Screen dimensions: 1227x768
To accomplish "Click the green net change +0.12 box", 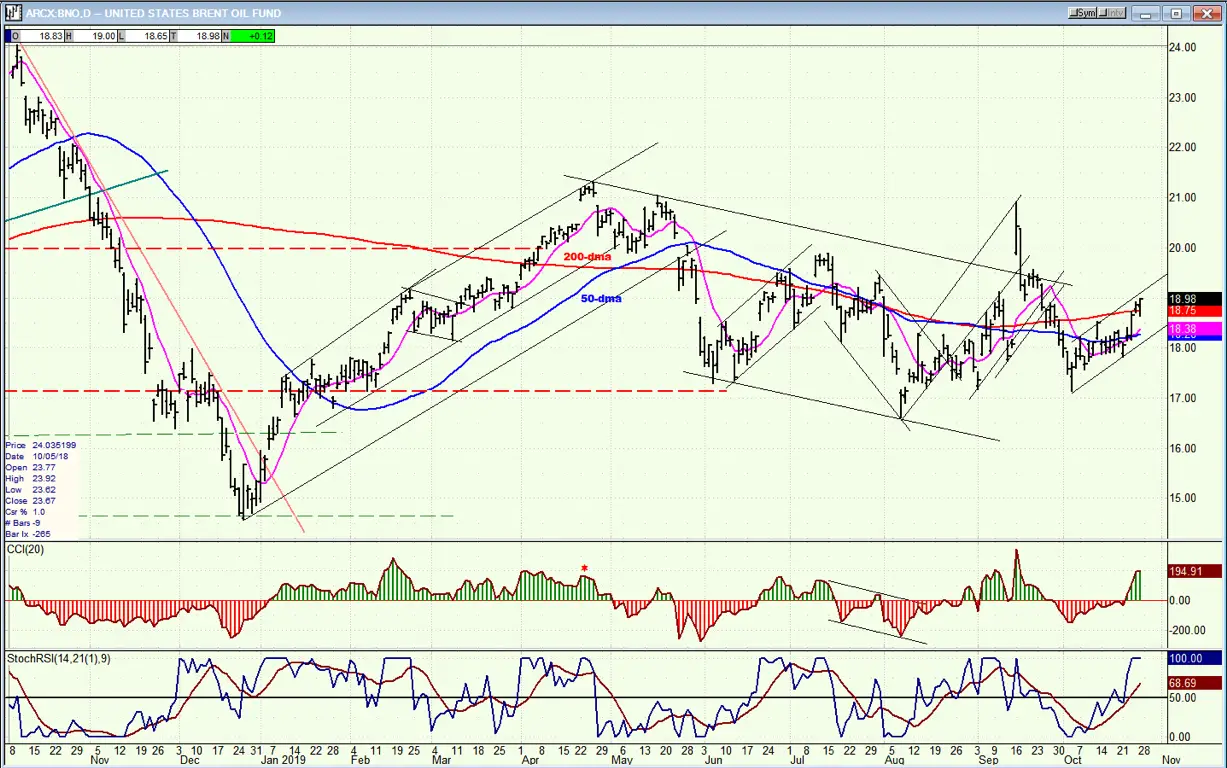I will click(x=251, y=36).
